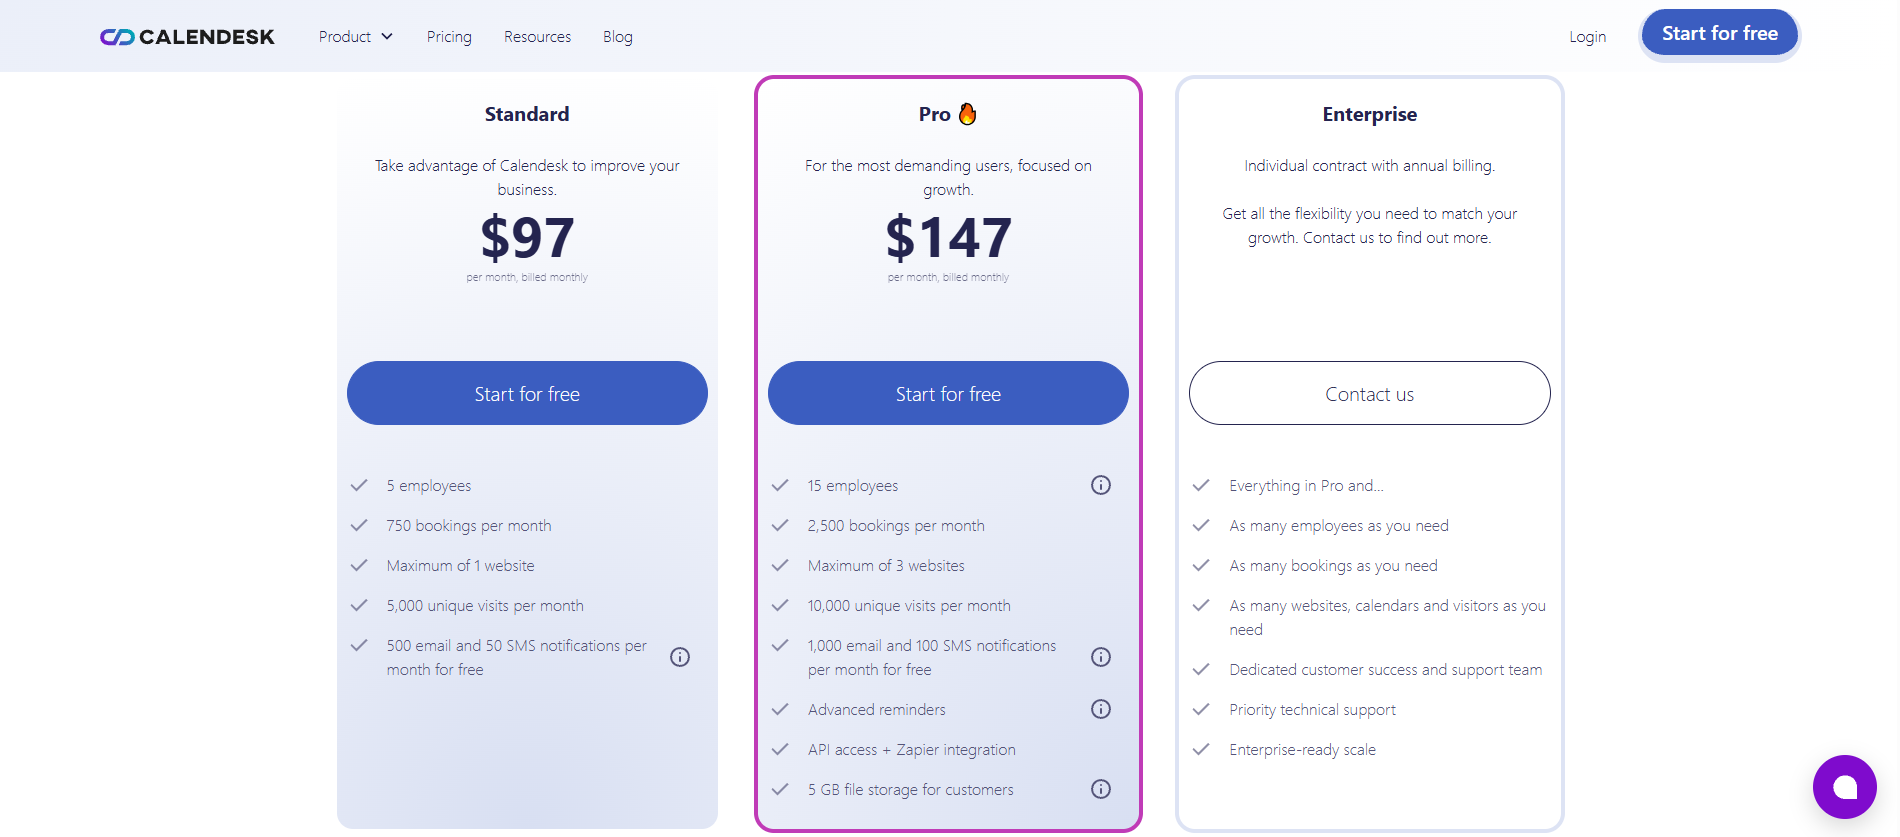Expand the Product dropdown menu

(355, 36)
